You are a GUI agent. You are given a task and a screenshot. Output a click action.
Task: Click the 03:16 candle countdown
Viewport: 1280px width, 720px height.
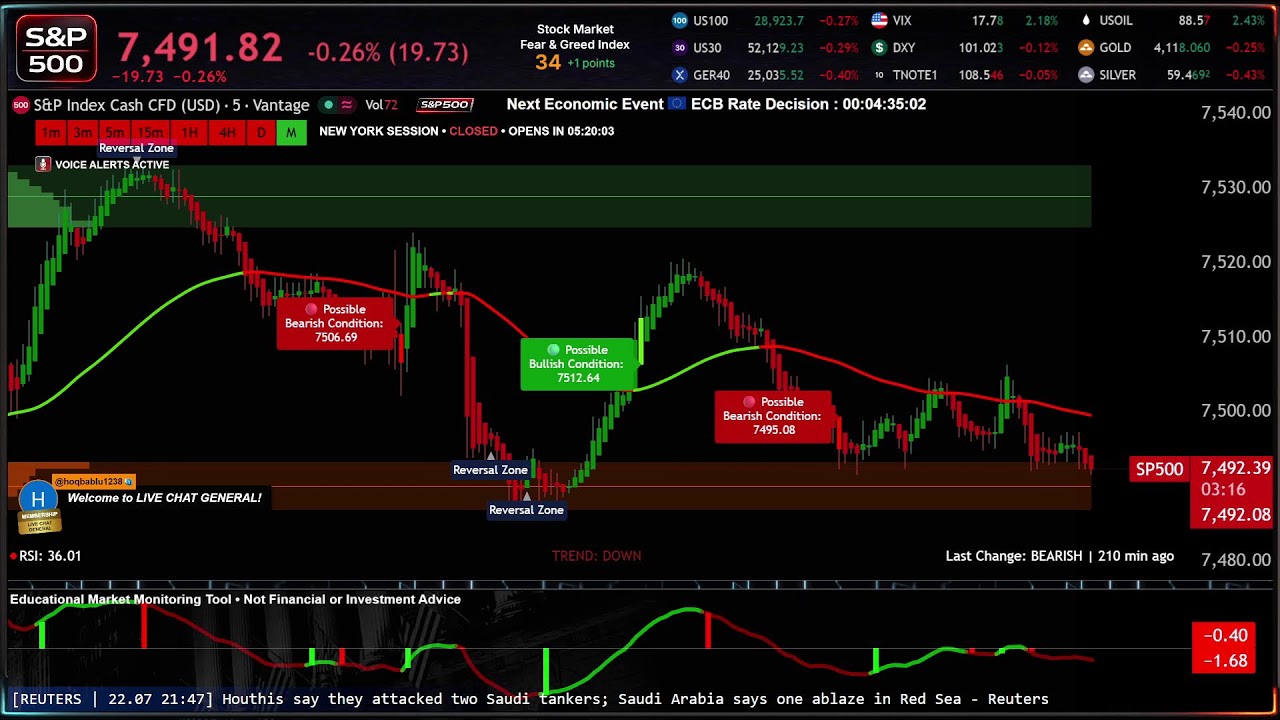[1222, 490]
